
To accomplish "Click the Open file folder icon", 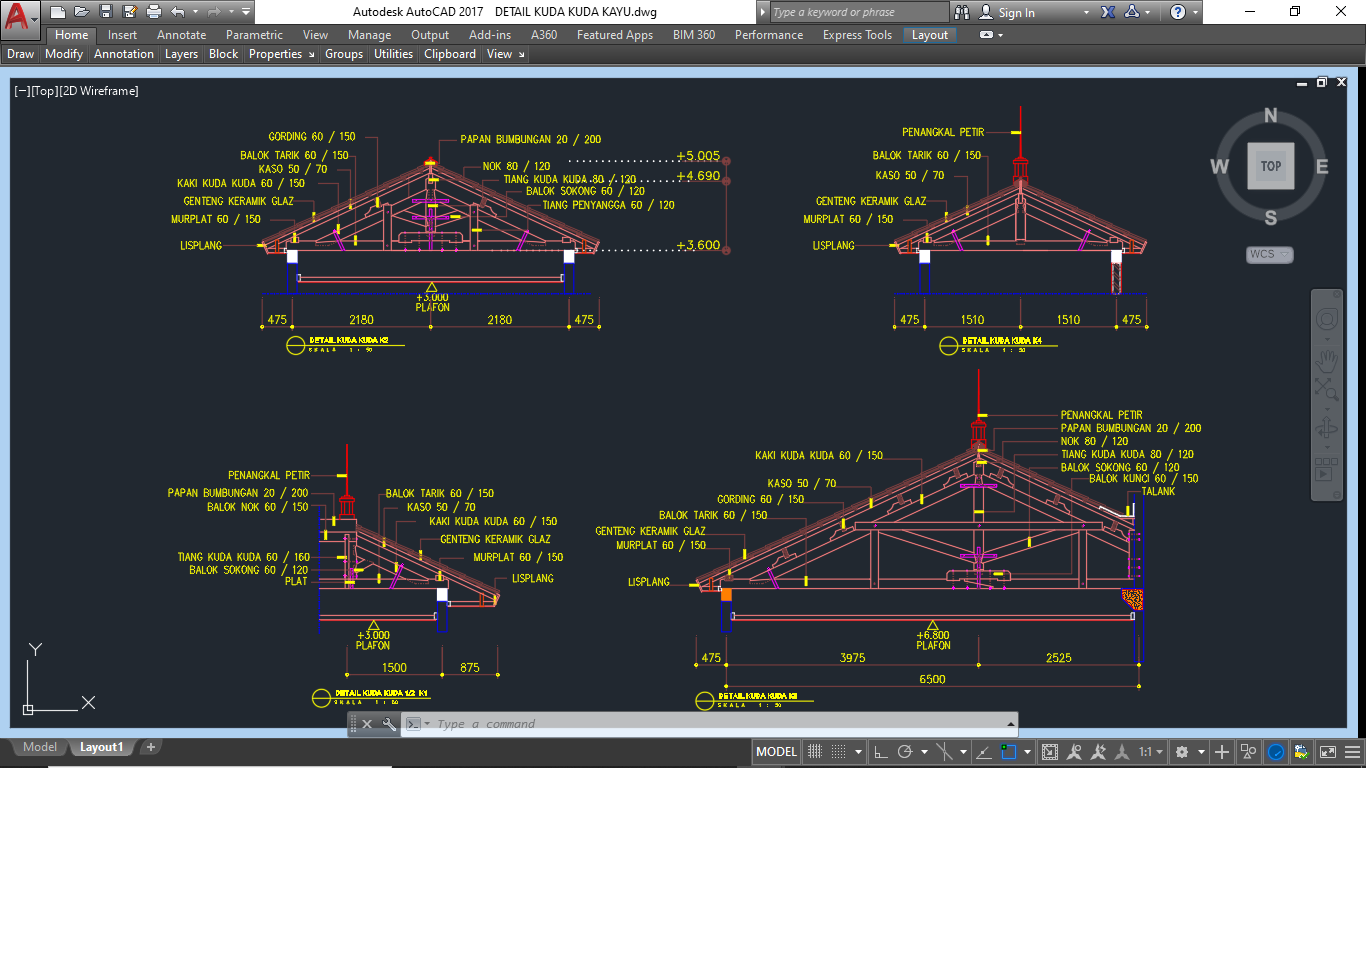I will click(82, 12).
